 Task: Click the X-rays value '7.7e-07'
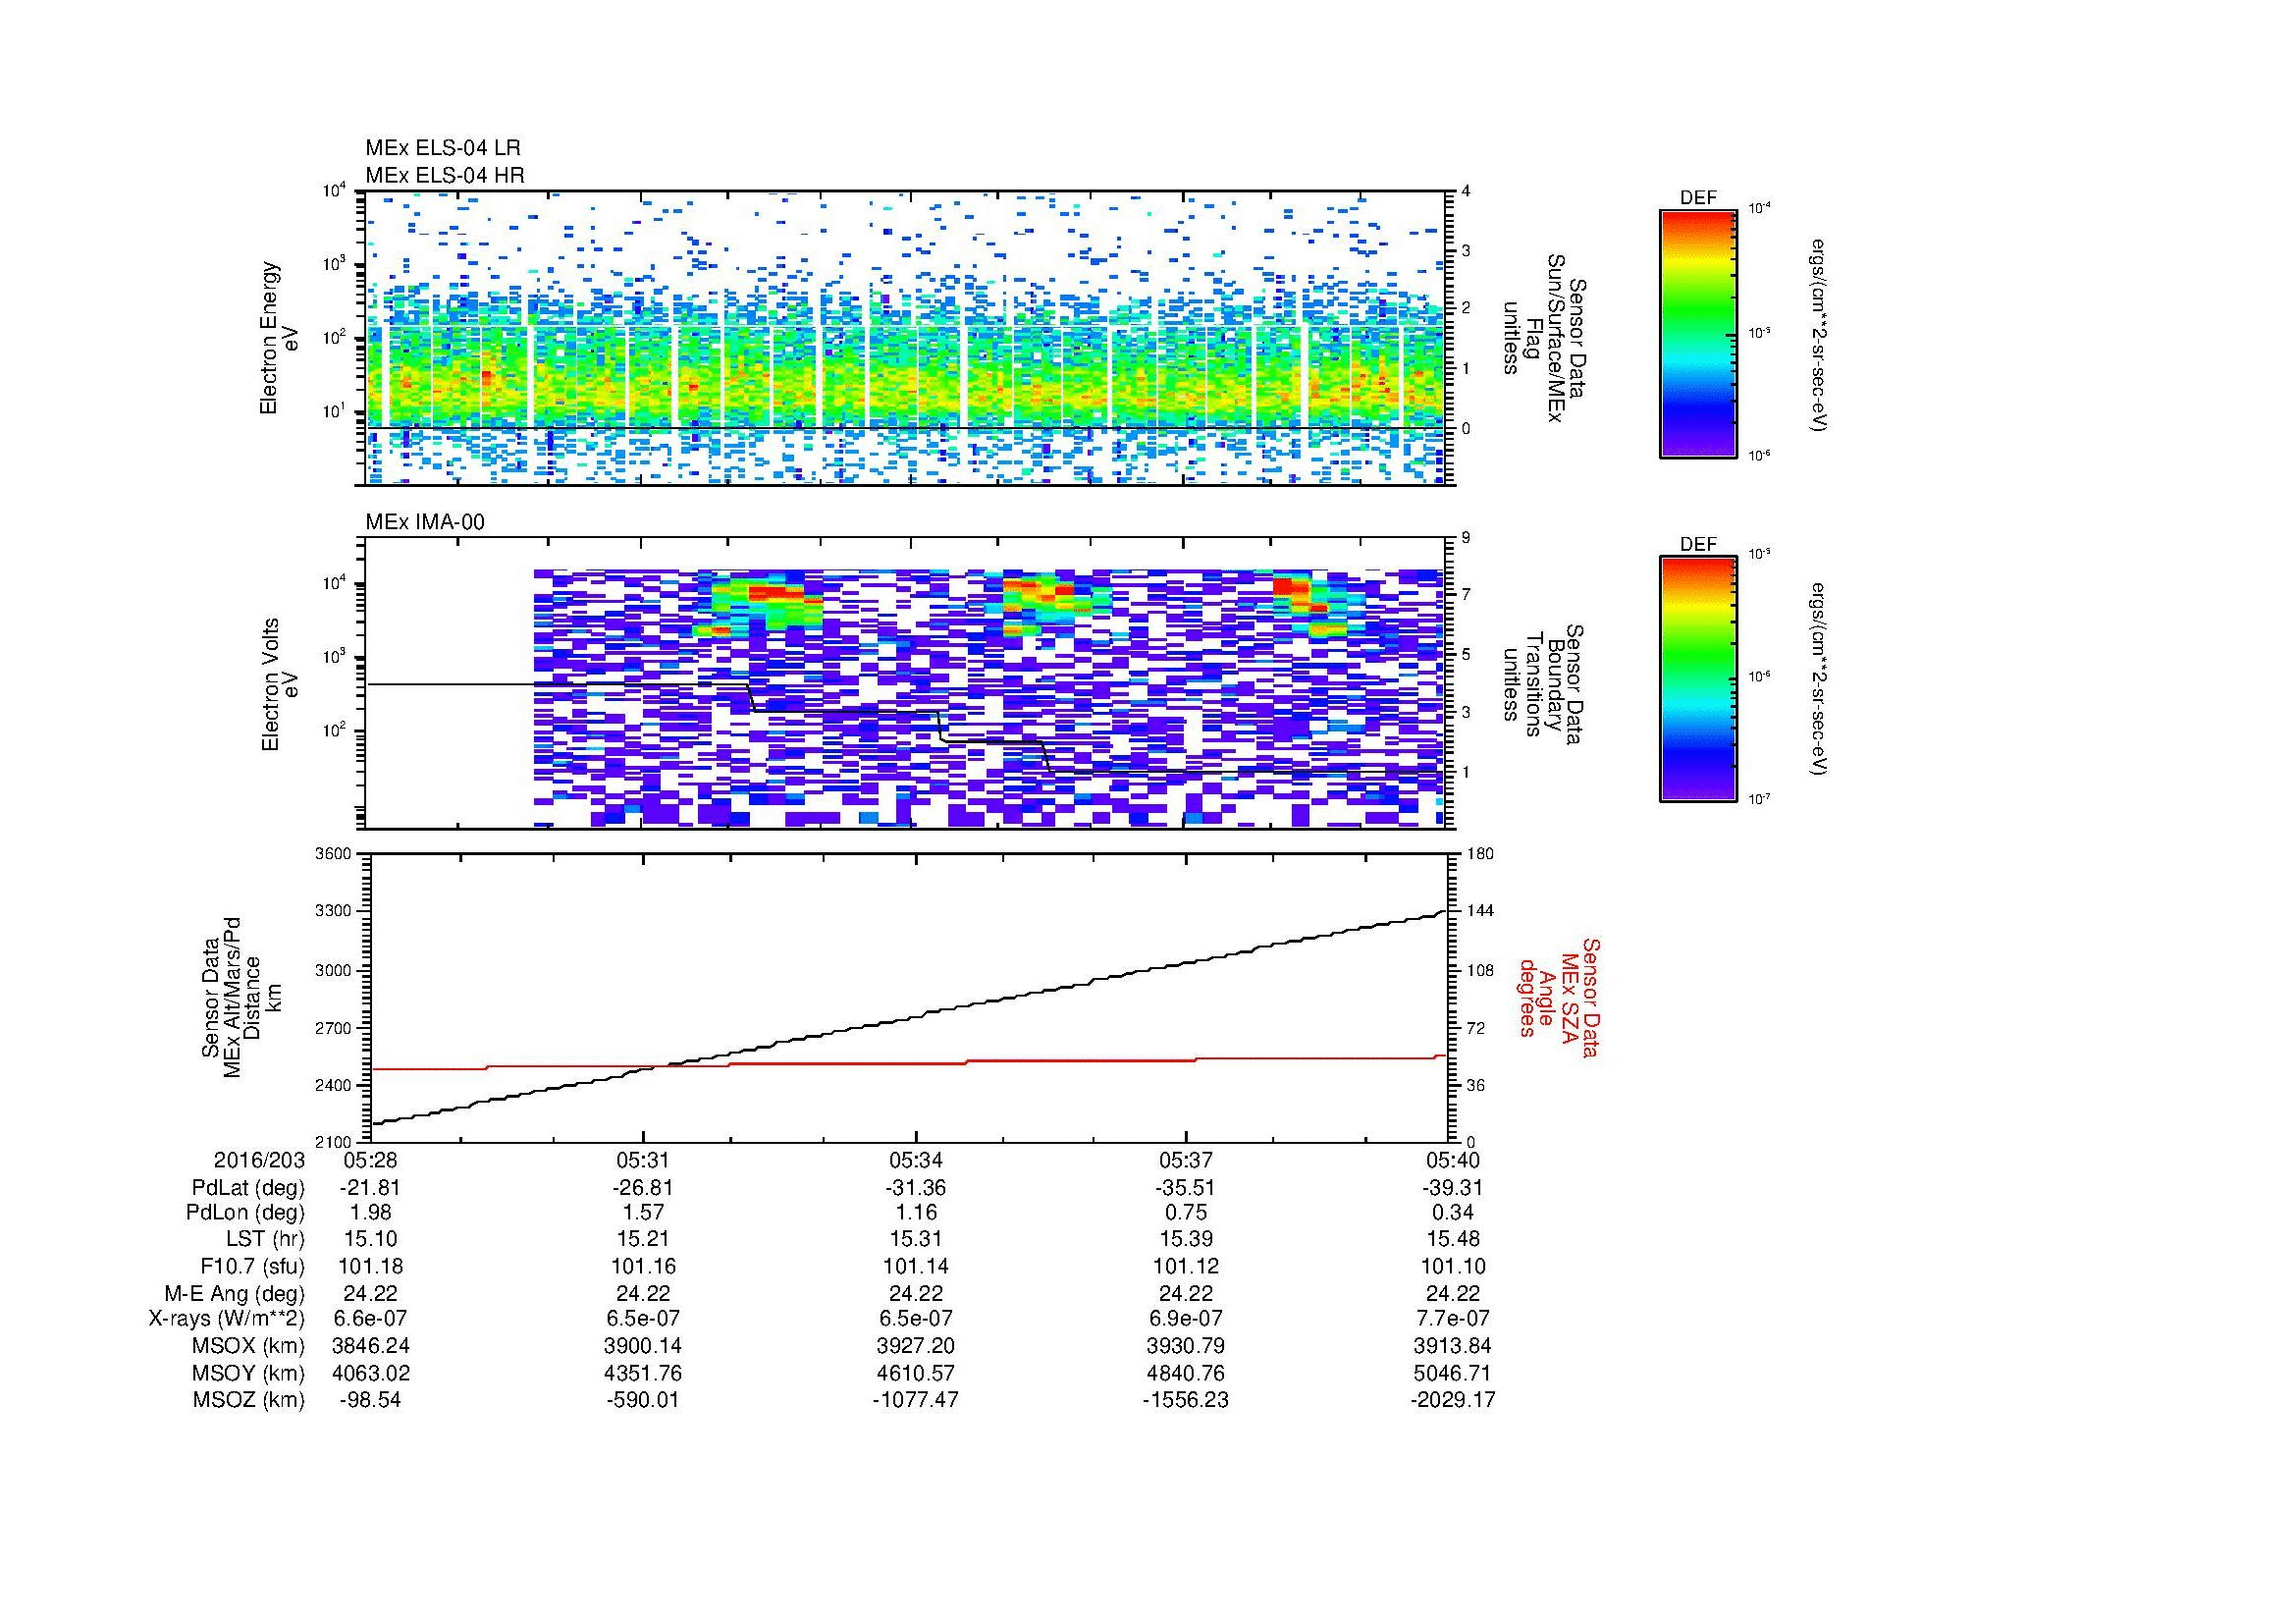point(1453,1319)
